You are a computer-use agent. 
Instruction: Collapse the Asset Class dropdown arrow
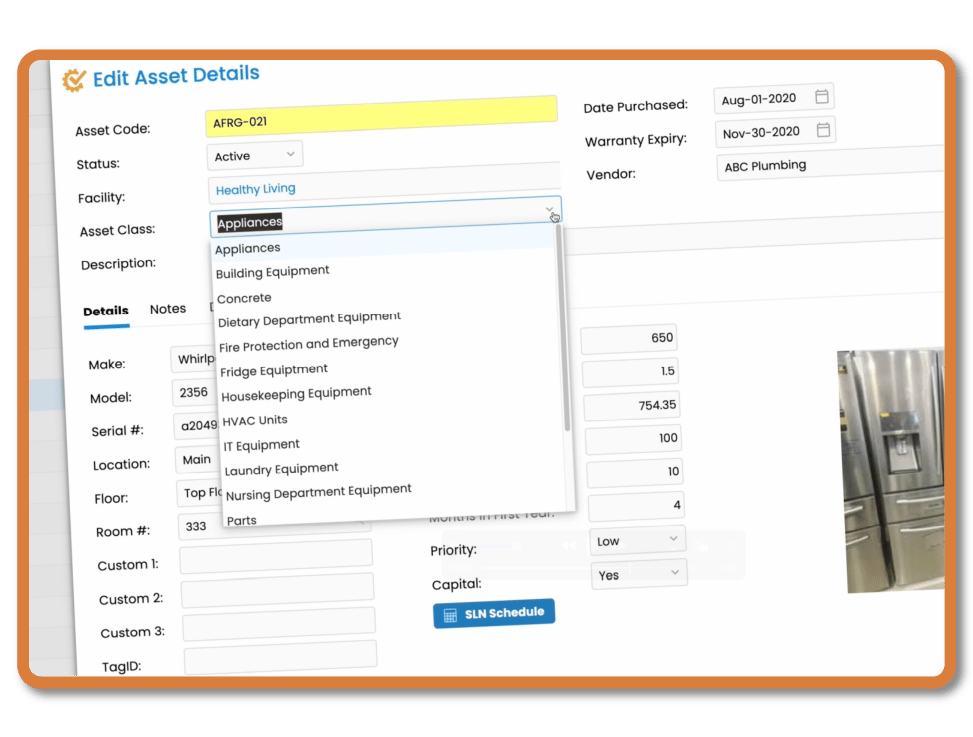tap(550, 211)
